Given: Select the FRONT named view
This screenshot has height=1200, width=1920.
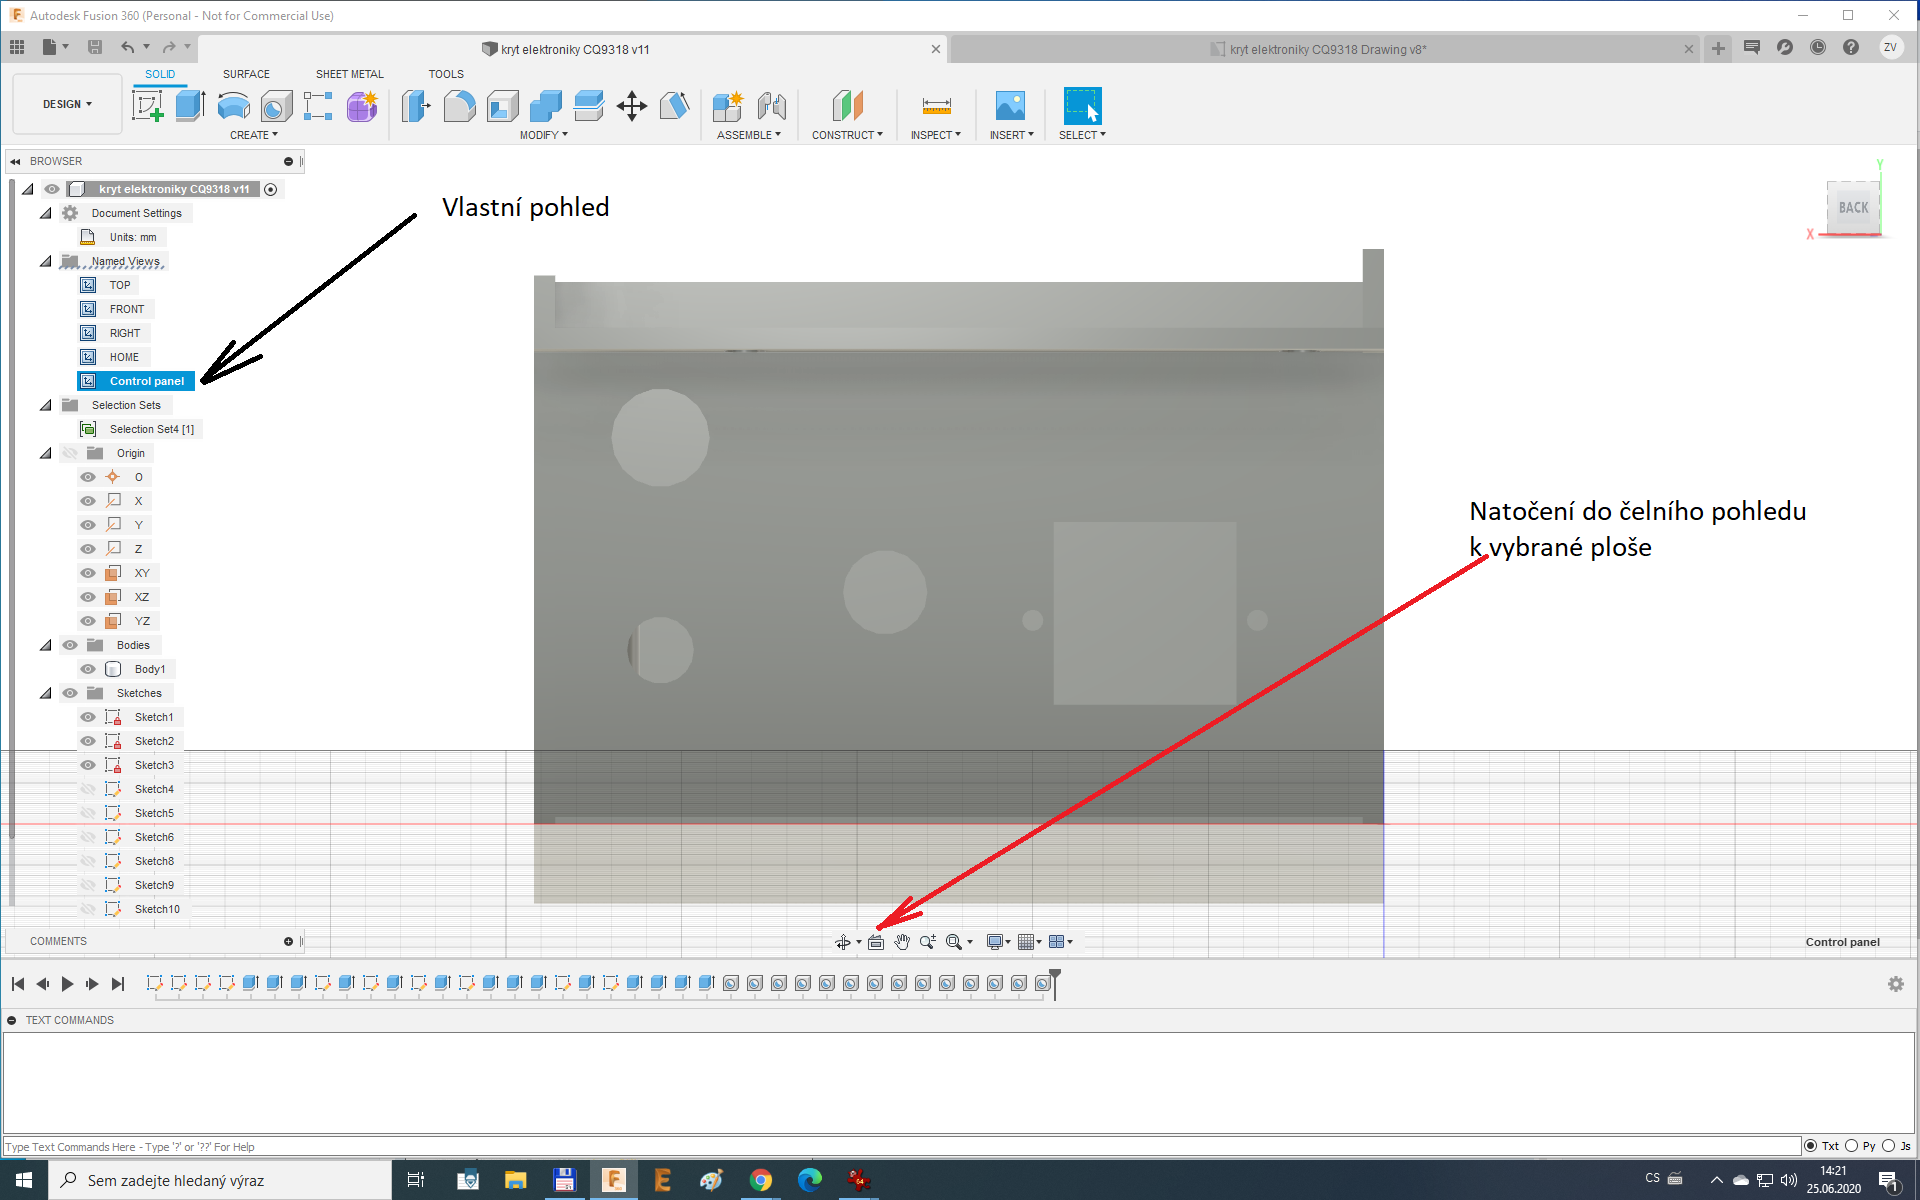Looking at the screenshot, I should pyautogui.click(x=126, y=309).
